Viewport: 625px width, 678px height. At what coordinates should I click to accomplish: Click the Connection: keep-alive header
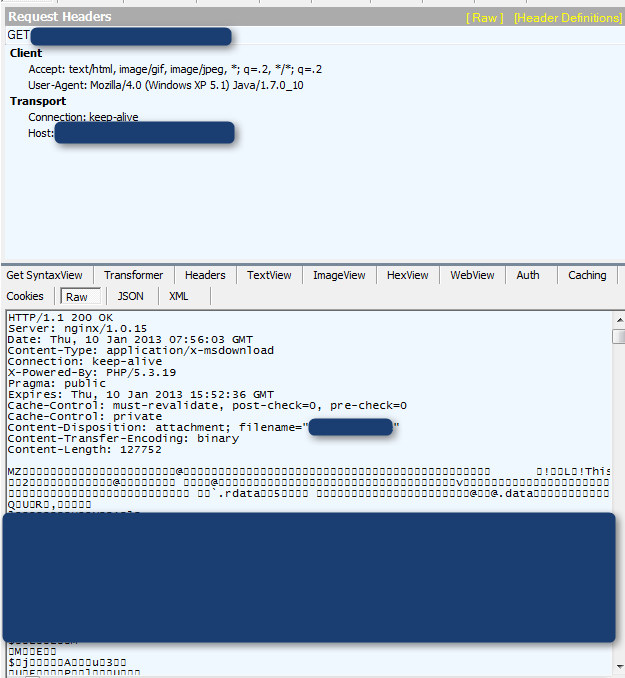83,117
